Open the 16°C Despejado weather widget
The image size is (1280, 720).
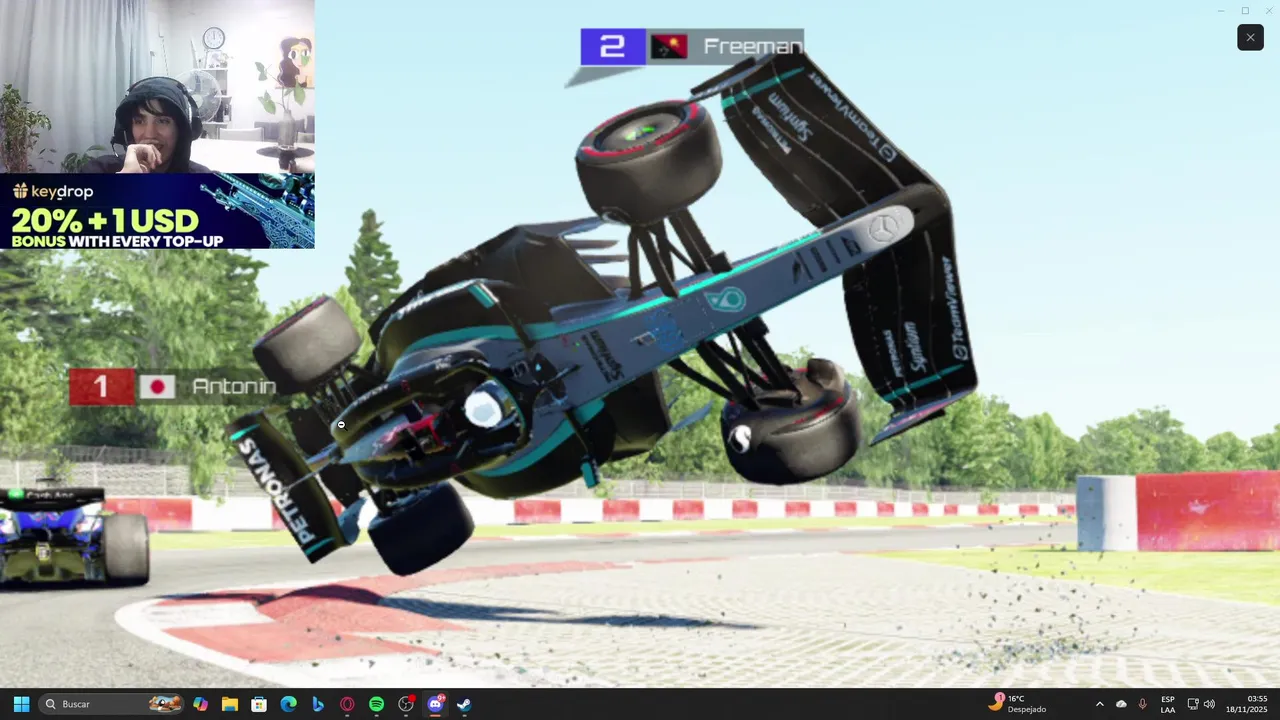click(1017, 704)
